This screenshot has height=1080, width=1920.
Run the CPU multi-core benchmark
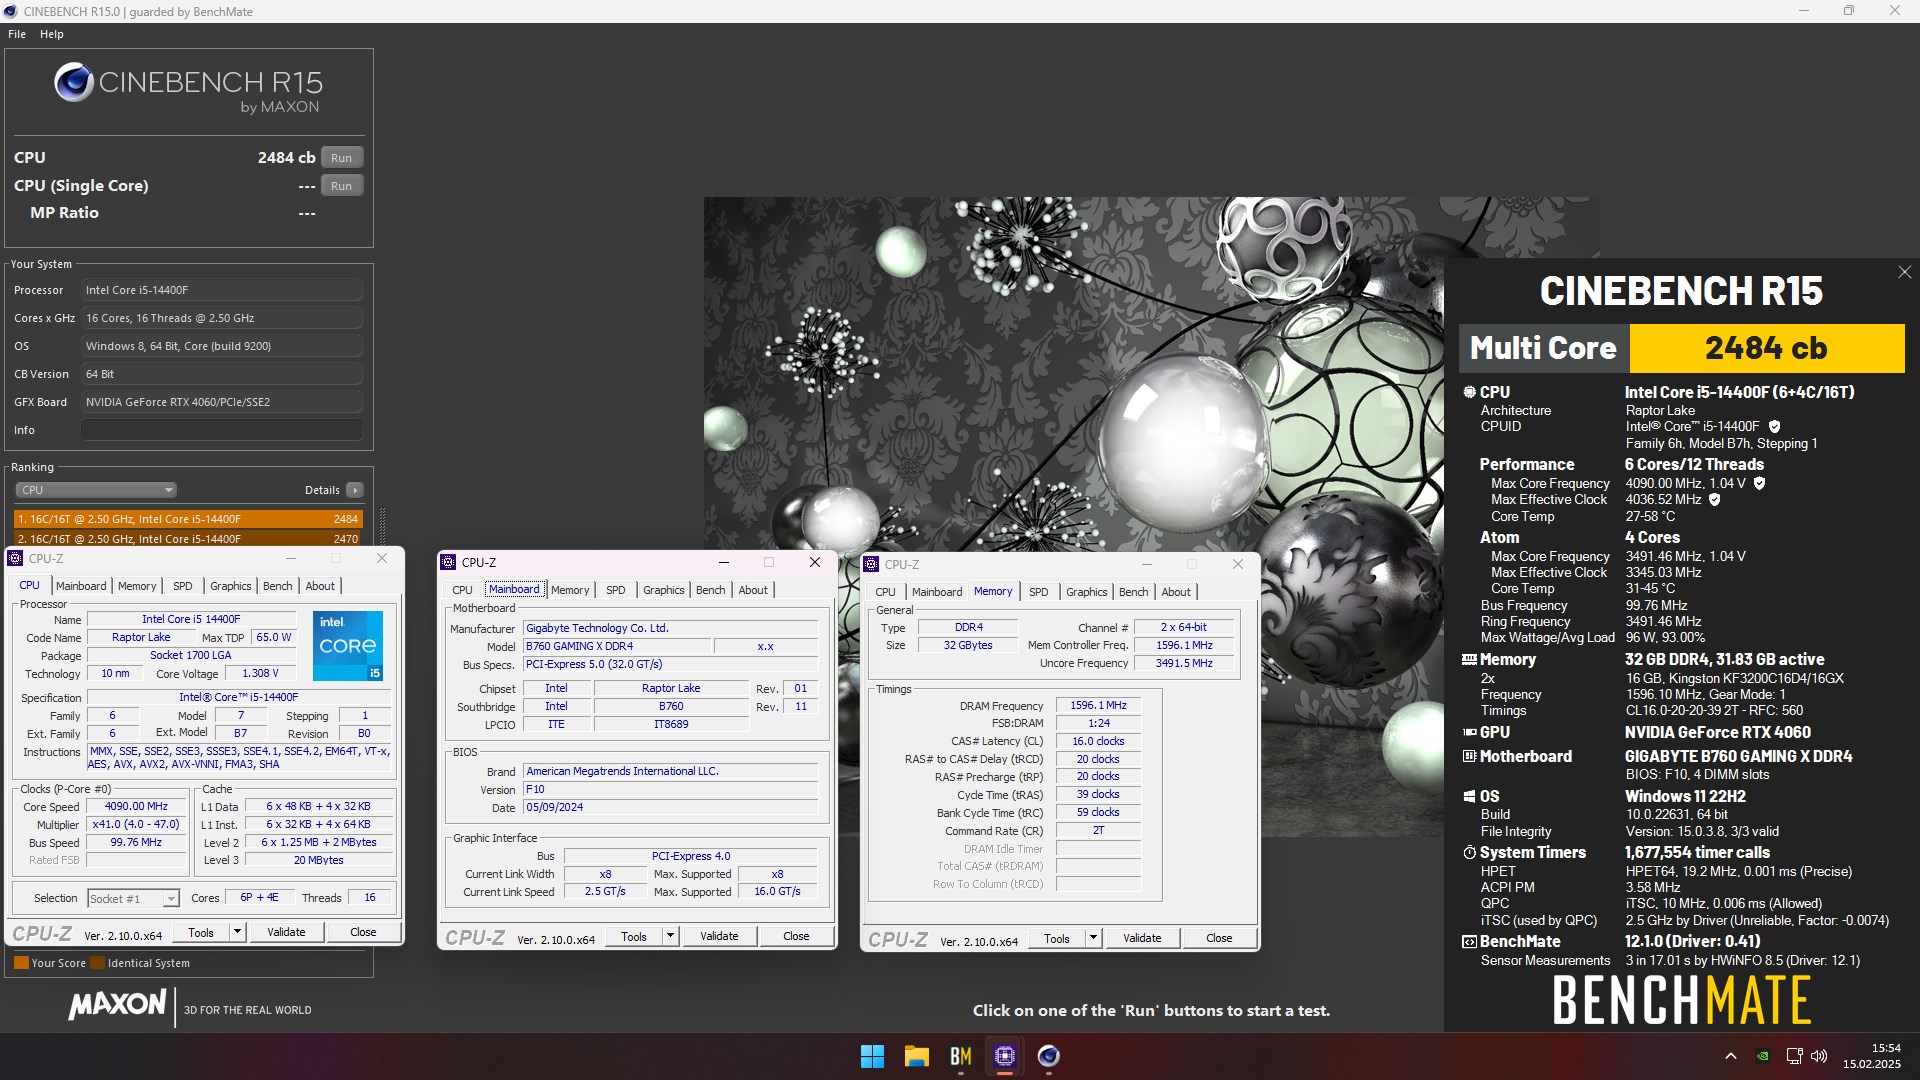(341, 158)
